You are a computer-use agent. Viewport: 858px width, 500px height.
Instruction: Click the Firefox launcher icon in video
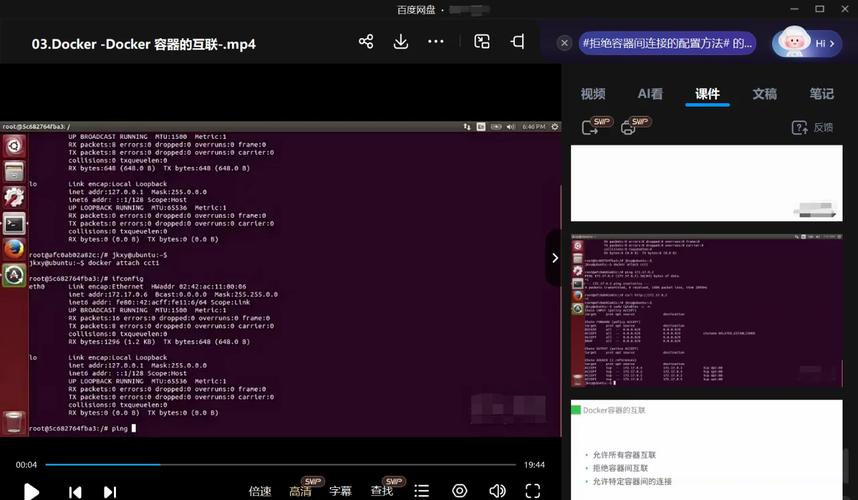tap(14, 249)
